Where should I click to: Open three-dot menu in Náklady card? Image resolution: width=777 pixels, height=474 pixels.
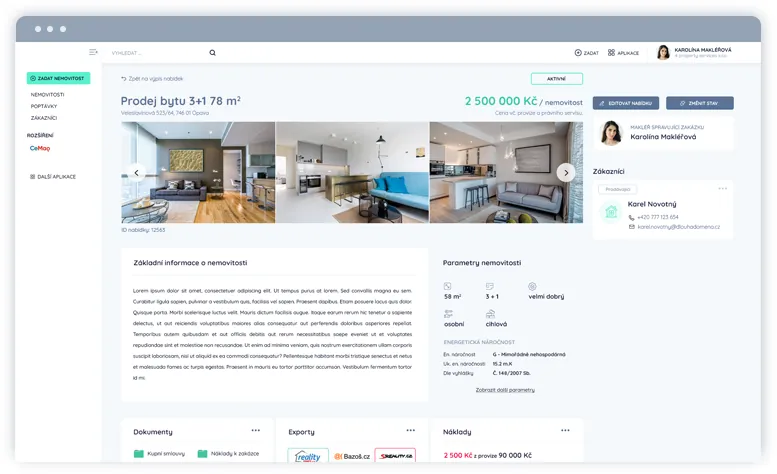click(565, 430)
